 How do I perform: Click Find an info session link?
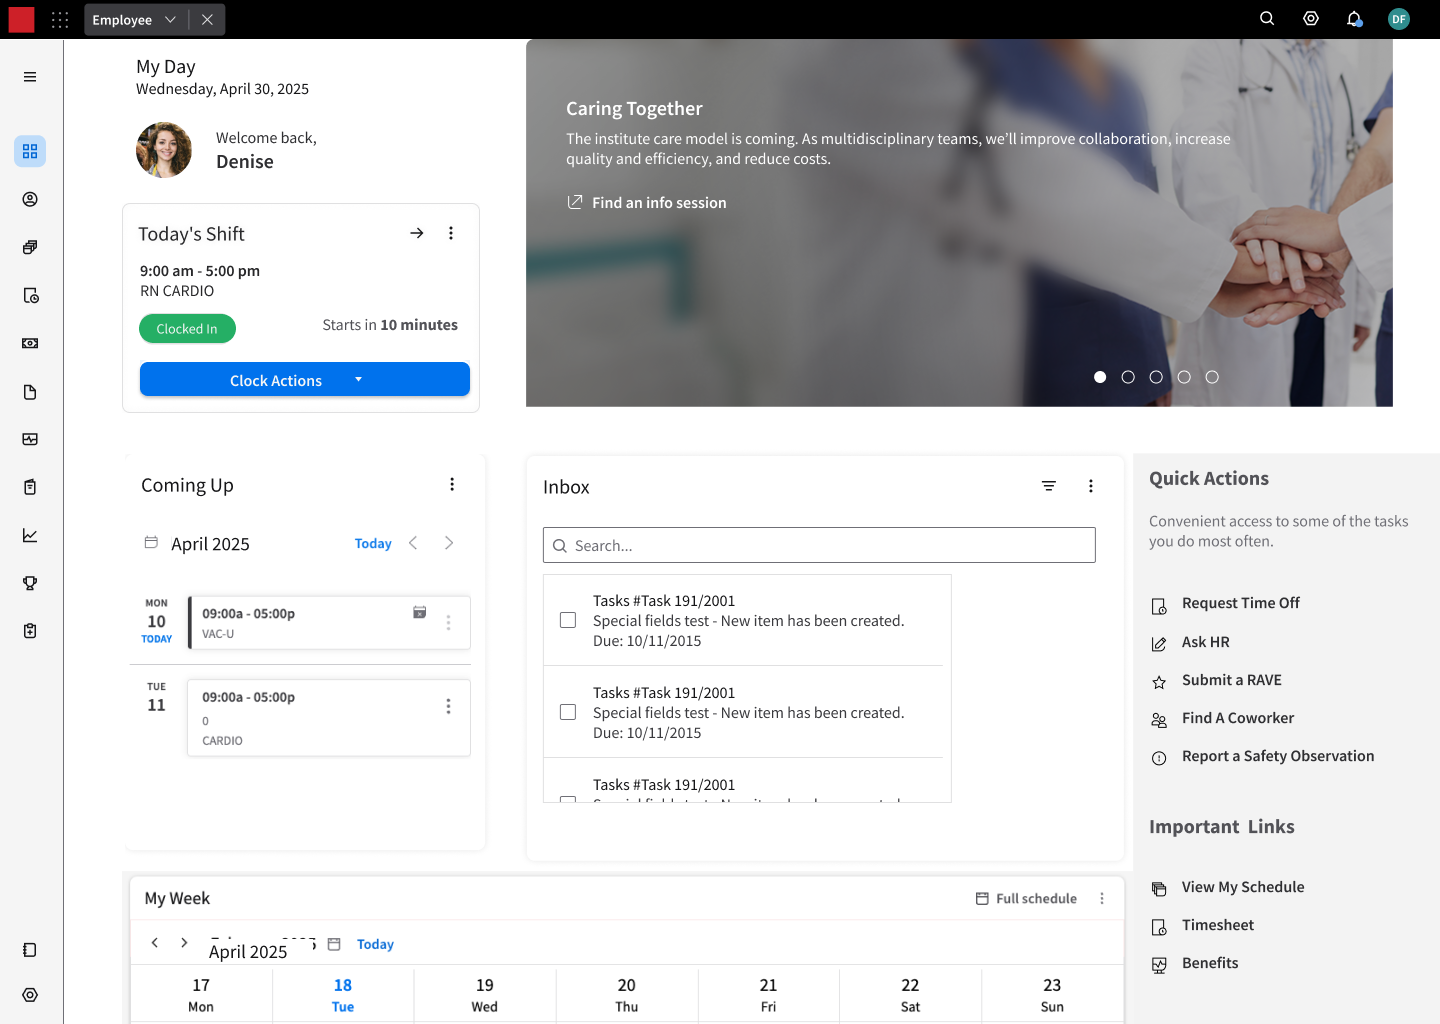pyautogui.click(x=647, y=203)
